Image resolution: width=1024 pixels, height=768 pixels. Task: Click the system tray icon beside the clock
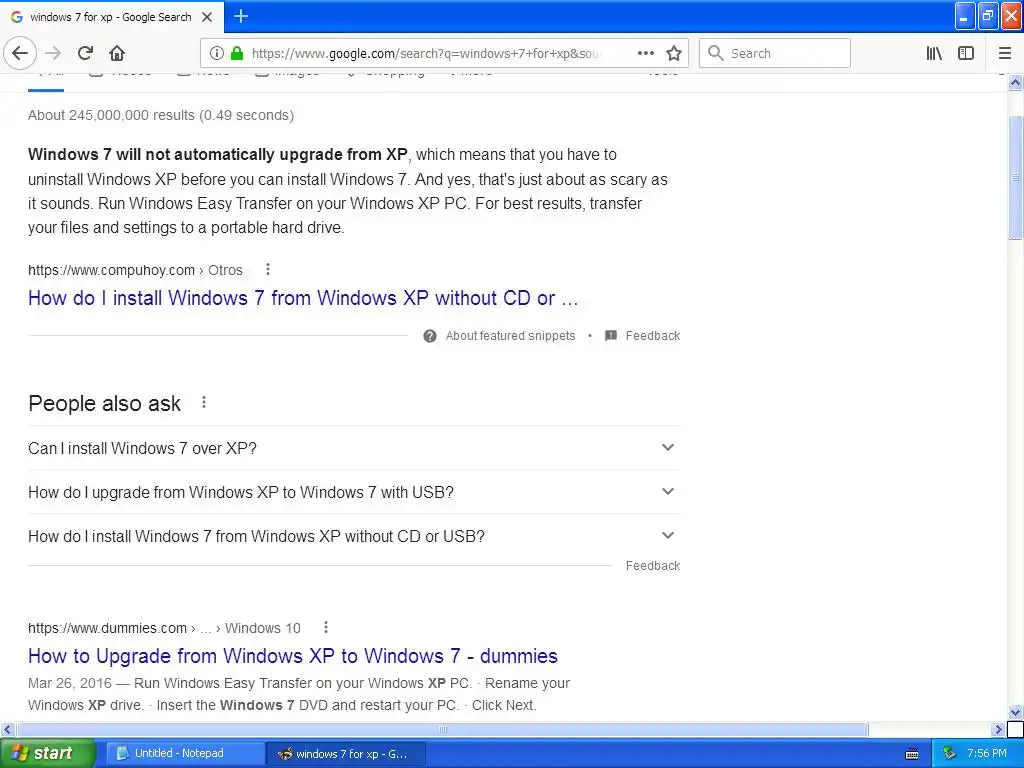[x=950, y=753]
